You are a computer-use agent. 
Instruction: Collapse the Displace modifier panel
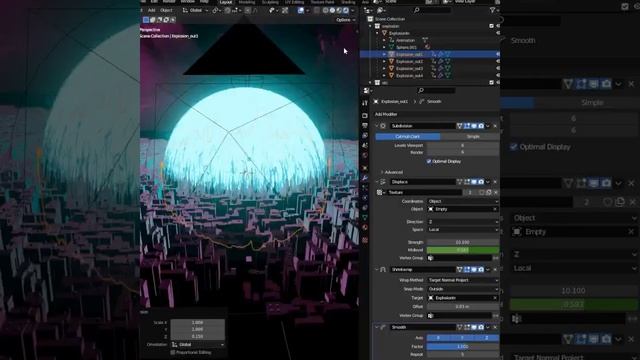[377, 182]
